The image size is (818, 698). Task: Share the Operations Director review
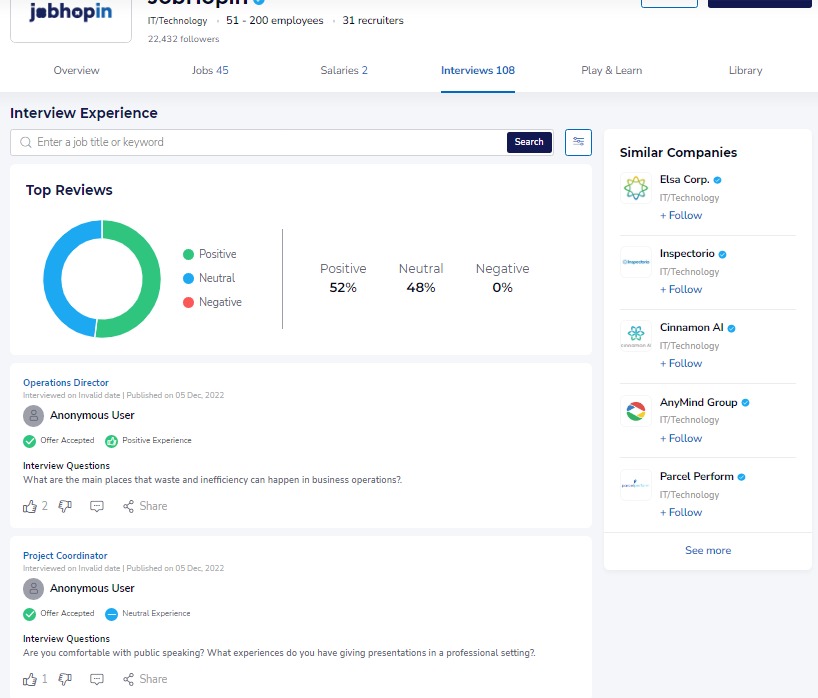(145, 506)
